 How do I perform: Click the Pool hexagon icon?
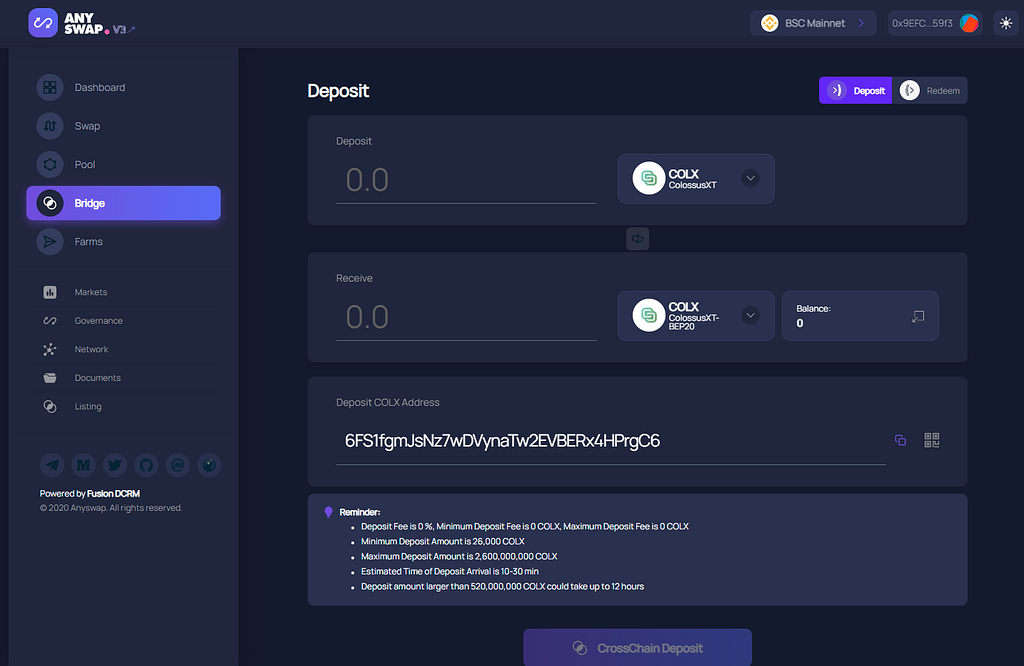[x=50, y=165]
